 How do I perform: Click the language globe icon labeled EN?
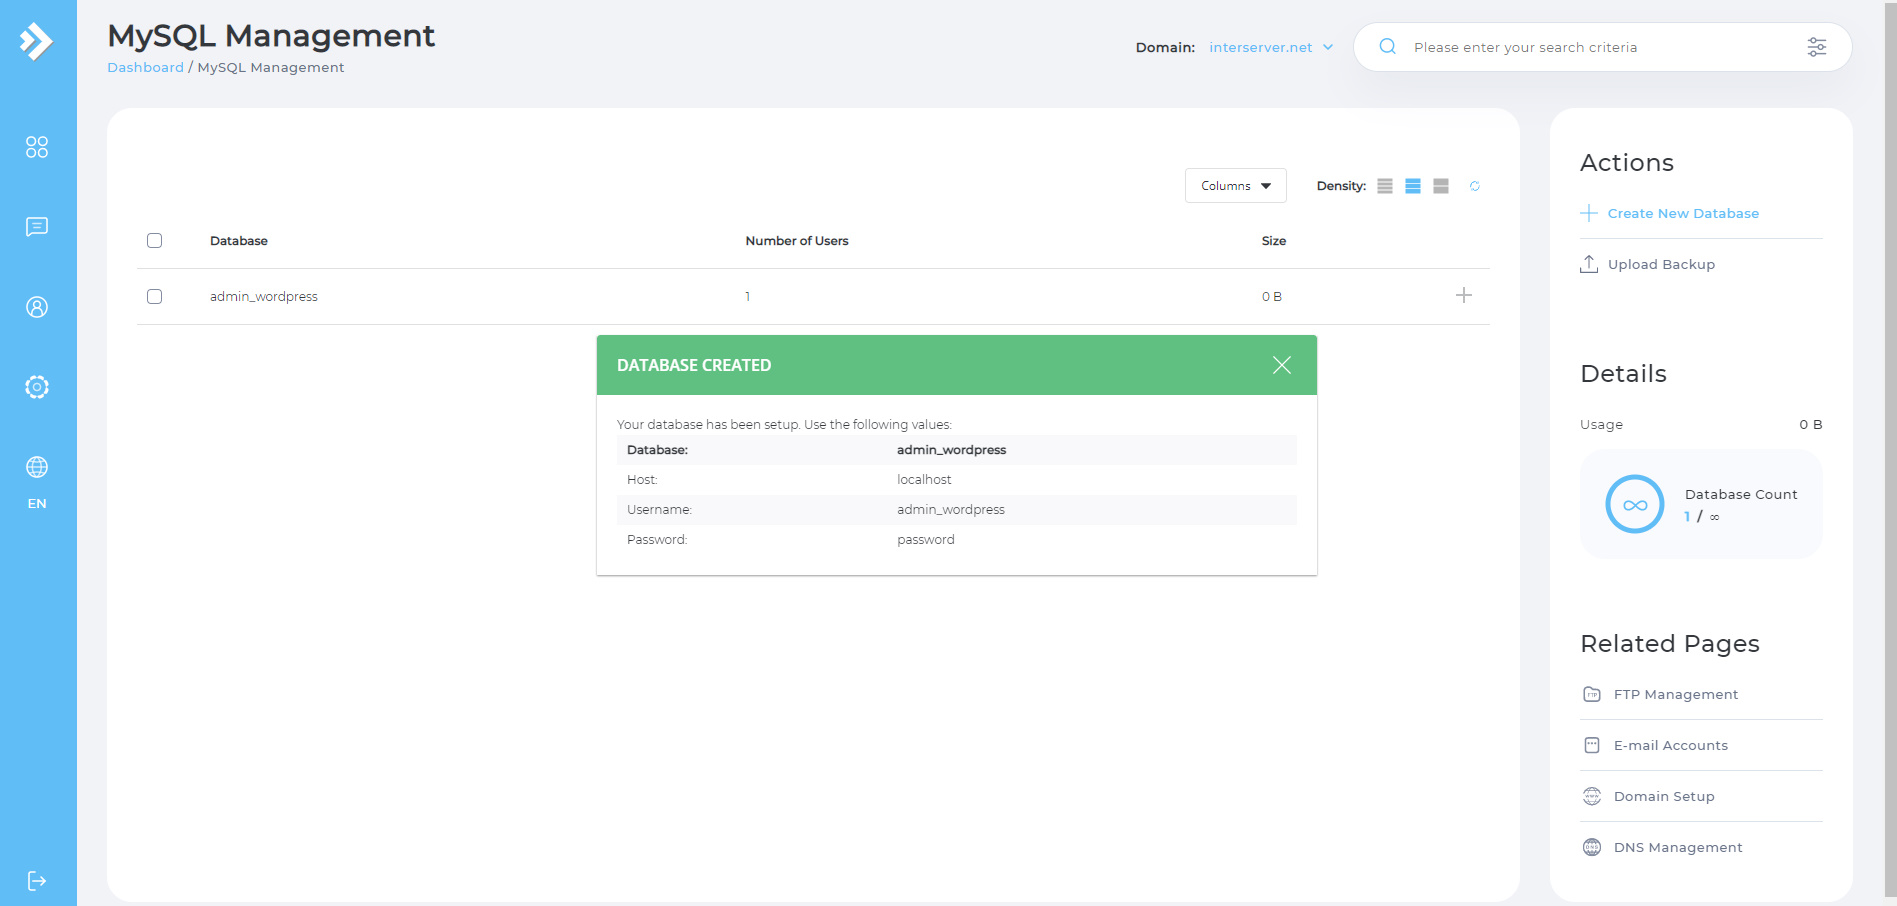(37, 467)
